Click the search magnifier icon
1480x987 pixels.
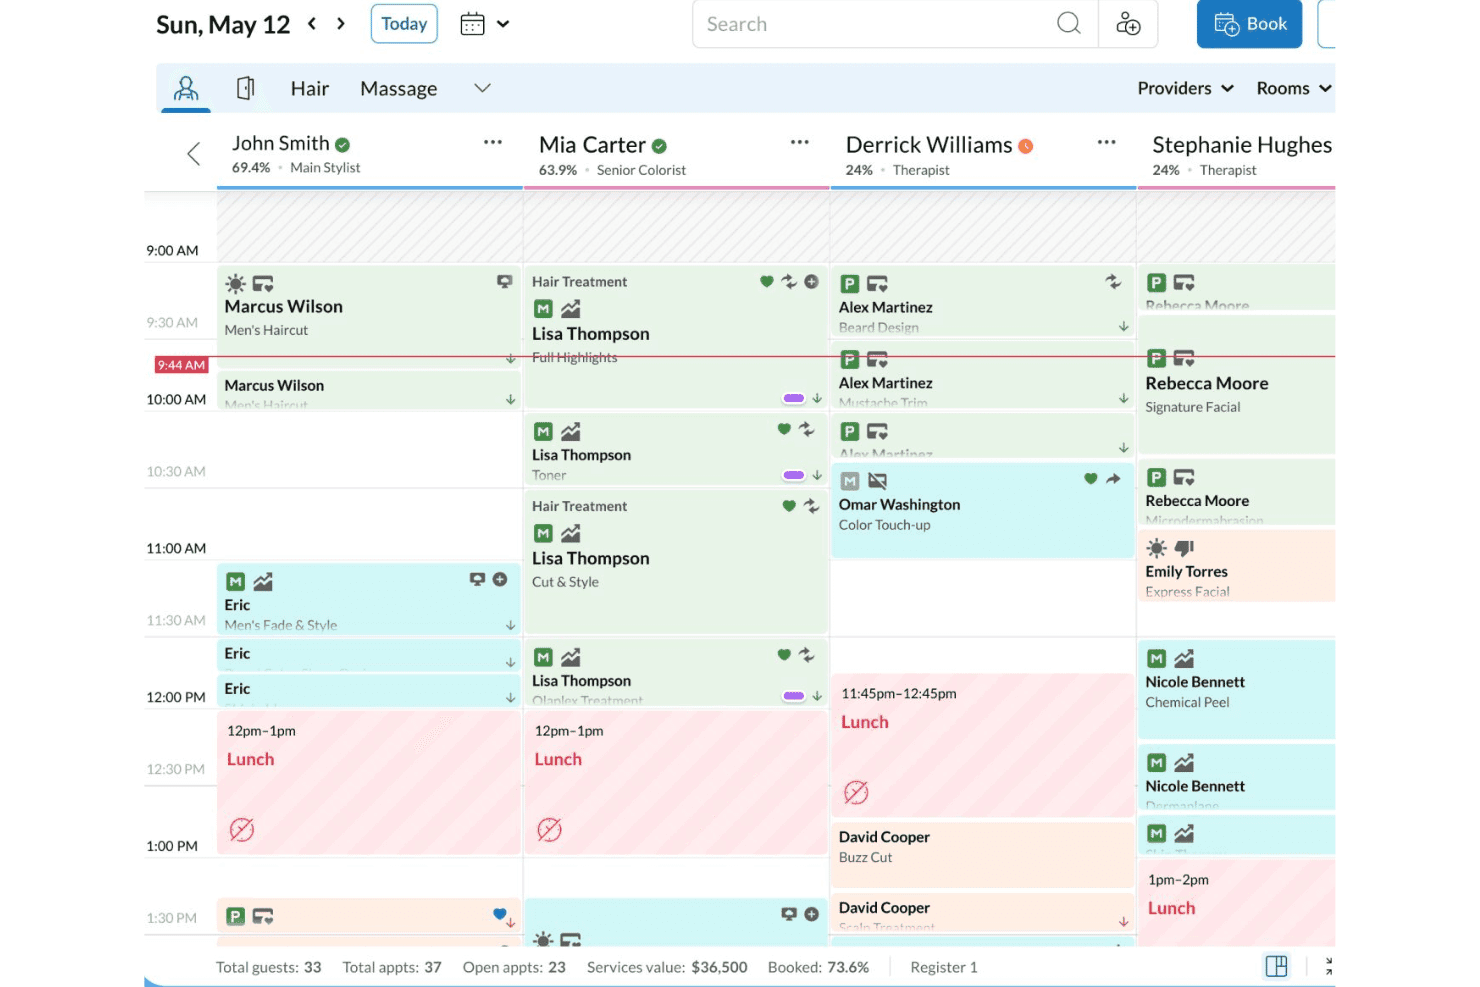point(1069,23)
